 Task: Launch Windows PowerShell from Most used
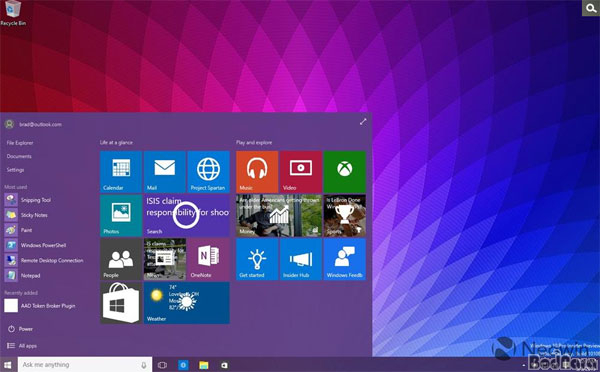pyautogui.click(x=36, y=245)
